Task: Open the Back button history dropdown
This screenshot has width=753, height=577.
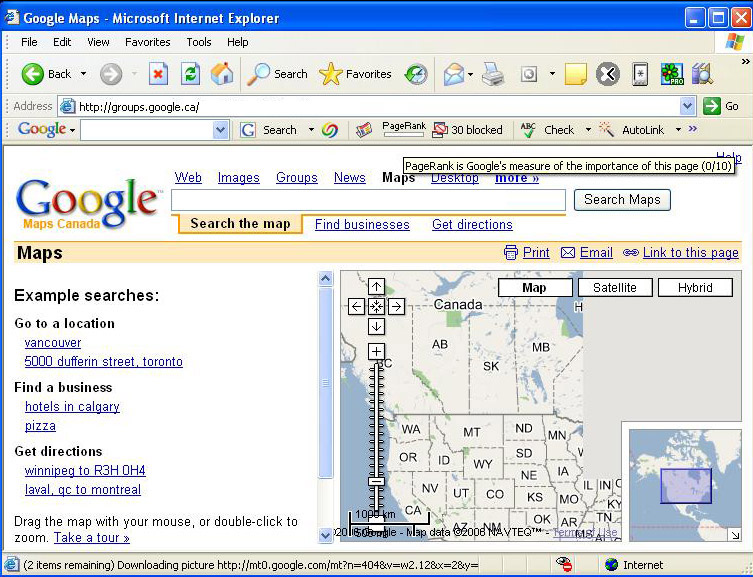Action: click(x=84, y=74)
